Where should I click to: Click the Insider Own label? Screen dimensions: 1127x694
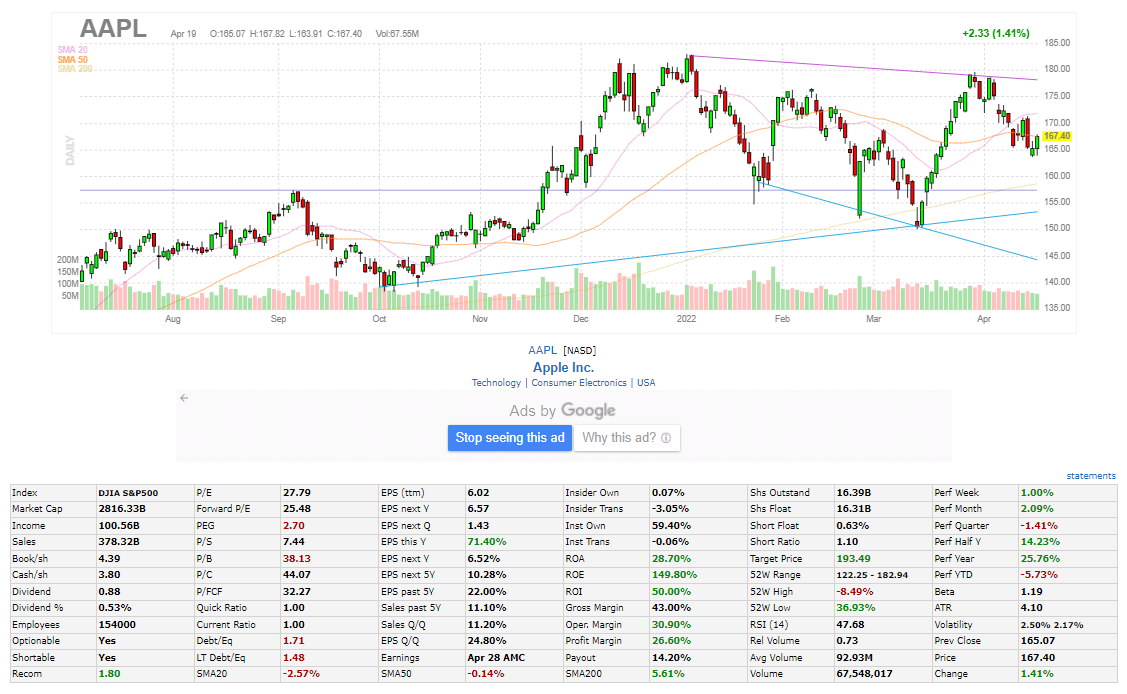(592, 493)
